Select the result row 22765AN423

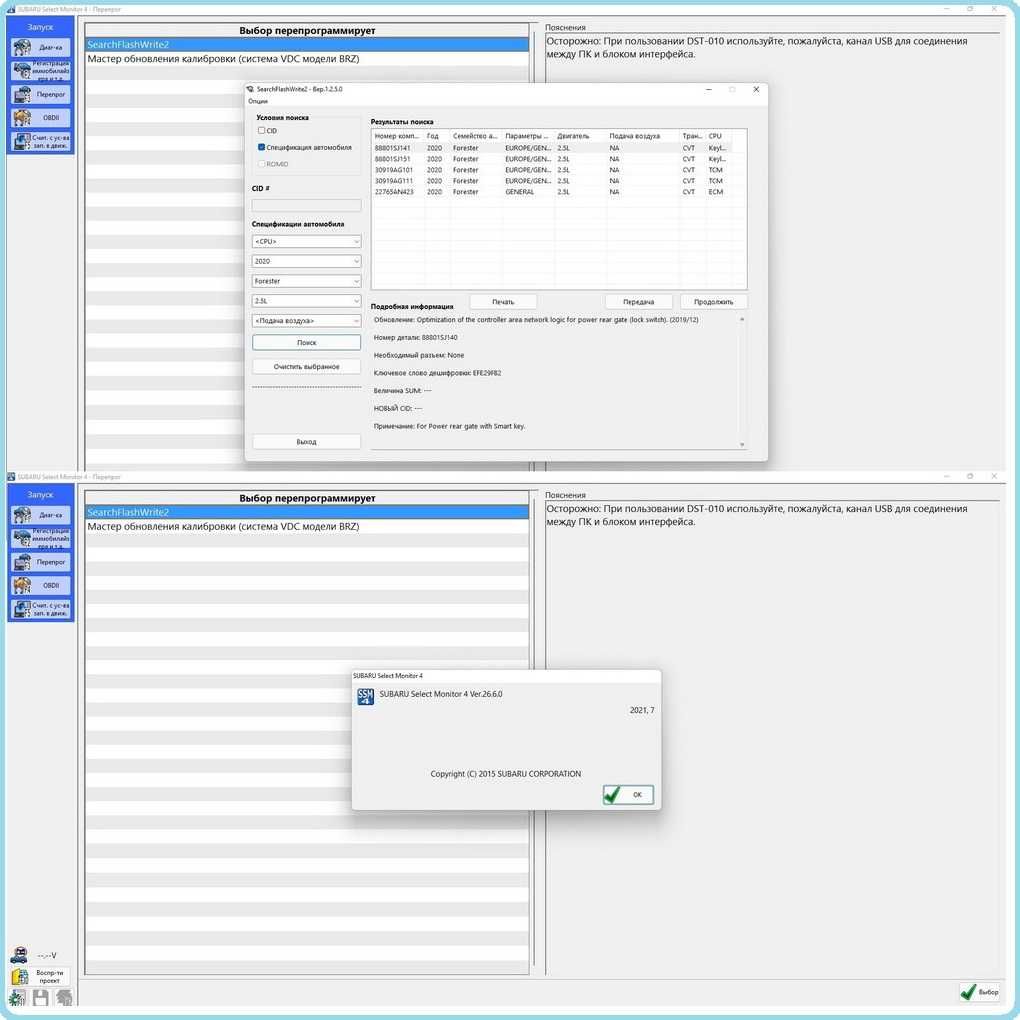point(559,192)
